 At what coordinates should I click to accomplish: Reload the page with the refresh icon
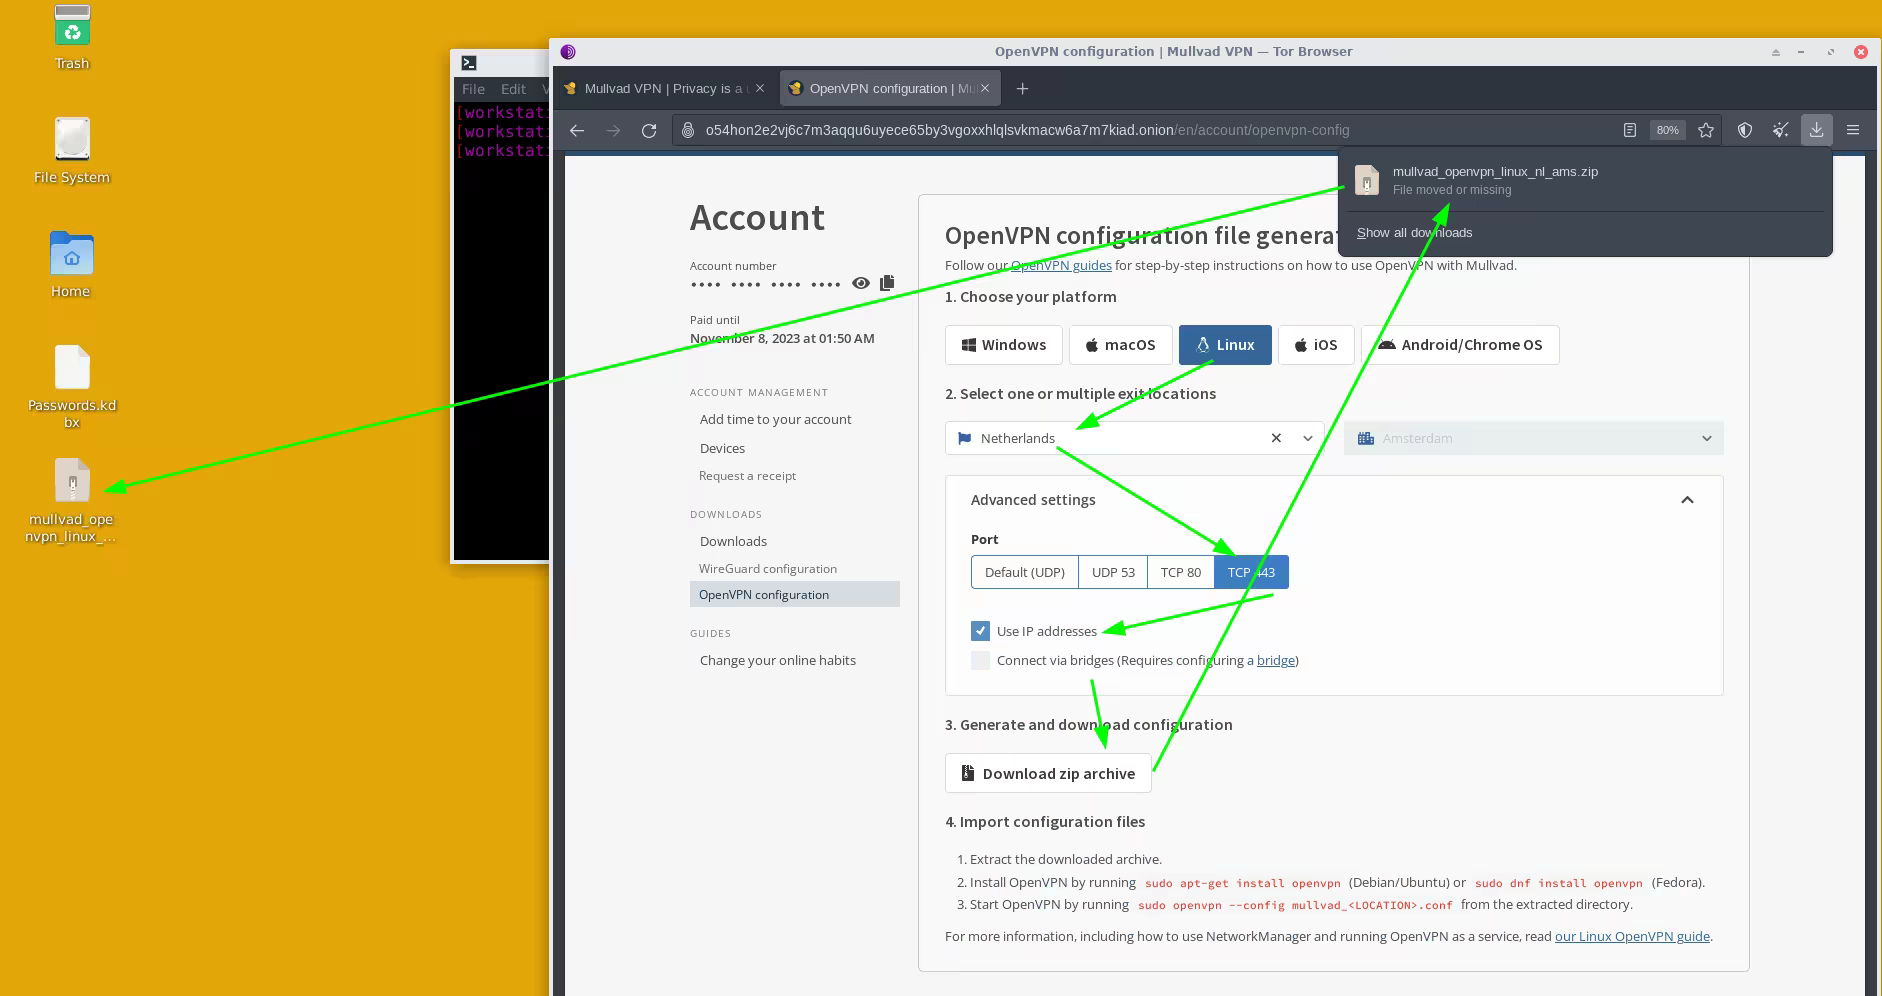(x=649, y=130)
